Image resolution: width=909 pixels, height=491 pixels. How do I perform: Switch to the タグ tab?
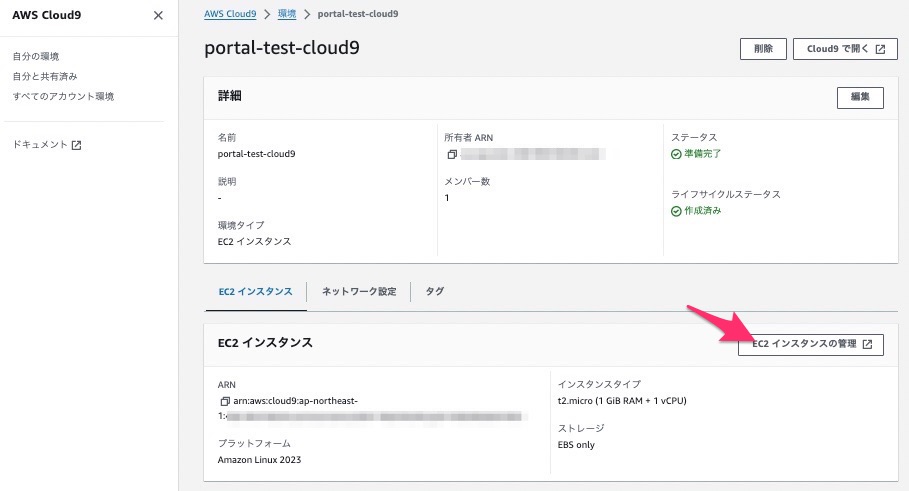(x=434, y=292)
